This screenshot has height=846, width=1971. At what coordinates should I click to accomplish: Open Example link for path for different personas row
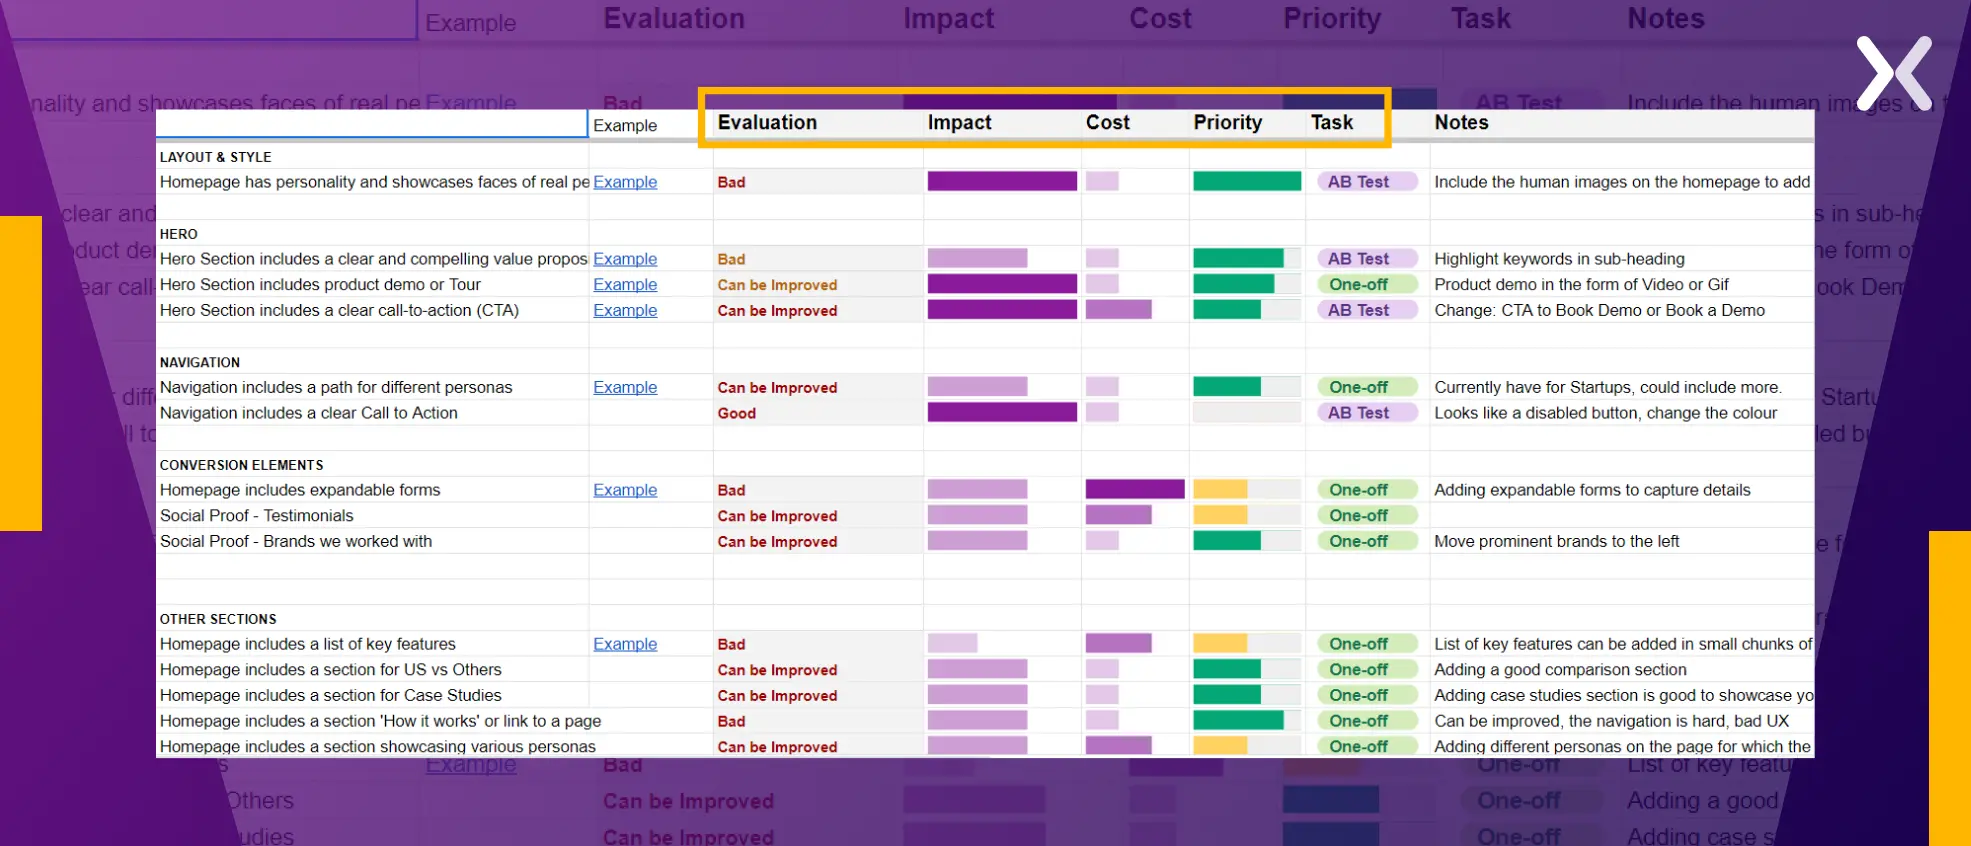[625, 388]
